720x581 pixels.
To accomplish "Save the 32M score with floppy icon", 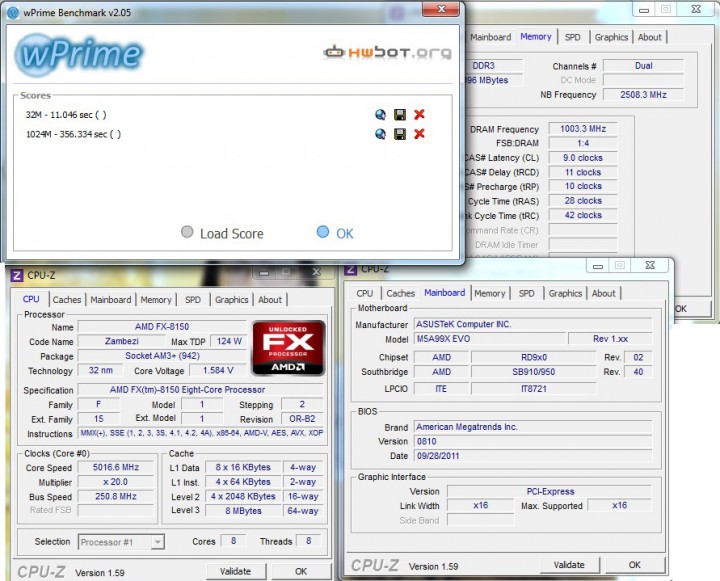I will (400, 114).
